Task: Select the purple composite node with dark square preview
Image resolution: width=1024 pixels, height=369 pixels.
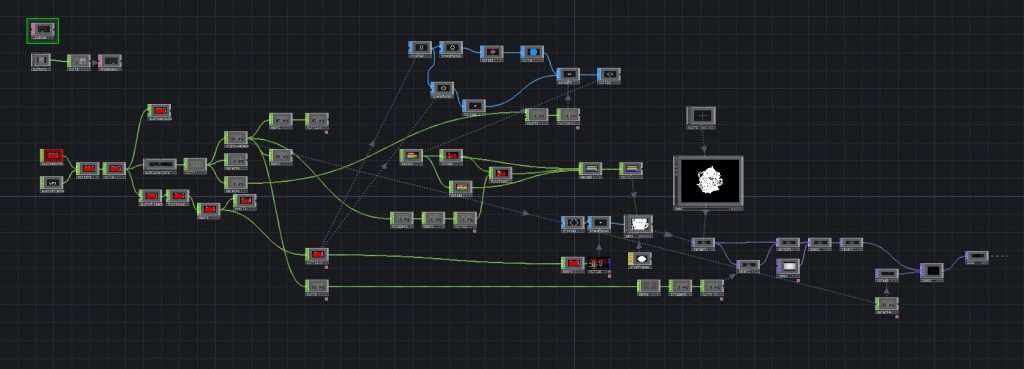Action: (x=932, y=271)
